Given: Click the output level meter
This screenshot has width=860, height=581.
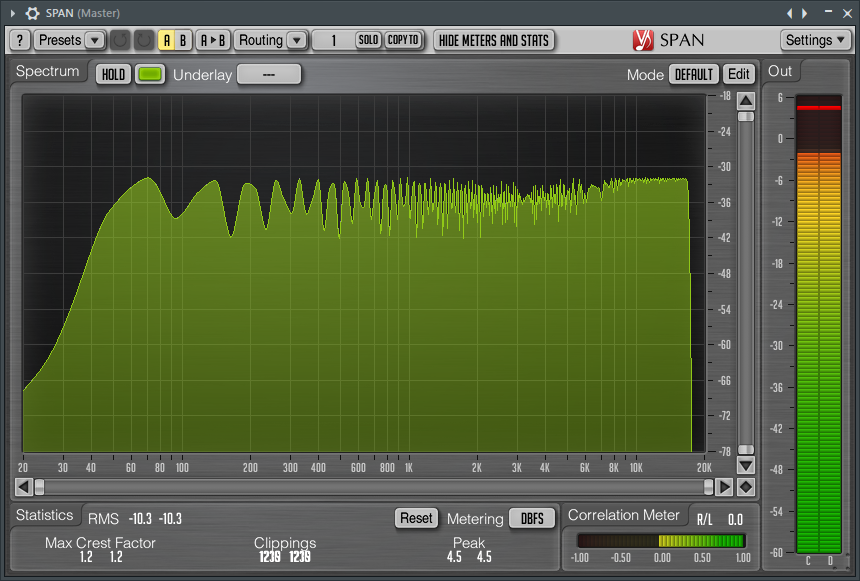Looking at the screenshot, I should coord(819,324).
